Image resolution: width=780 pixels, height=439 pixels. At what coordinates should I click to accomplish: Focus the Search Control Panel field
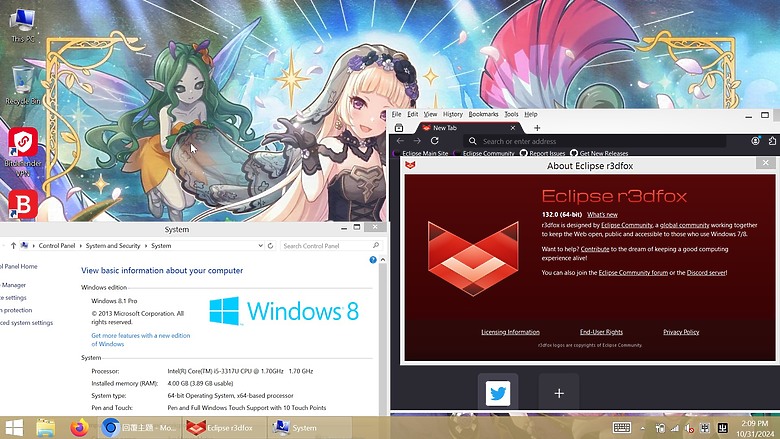pos(331,246)
